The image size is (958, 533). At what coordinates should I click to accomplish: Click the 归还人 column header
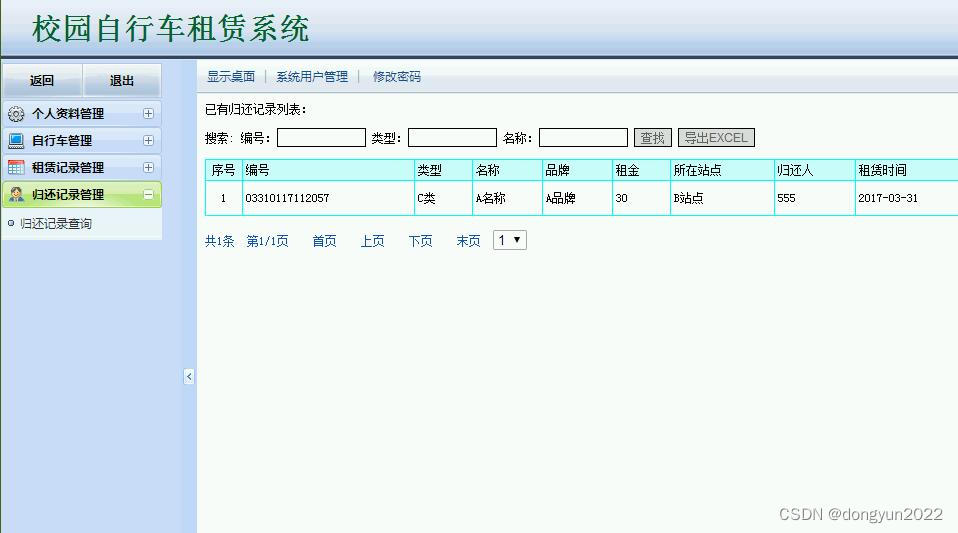[814, 170]
